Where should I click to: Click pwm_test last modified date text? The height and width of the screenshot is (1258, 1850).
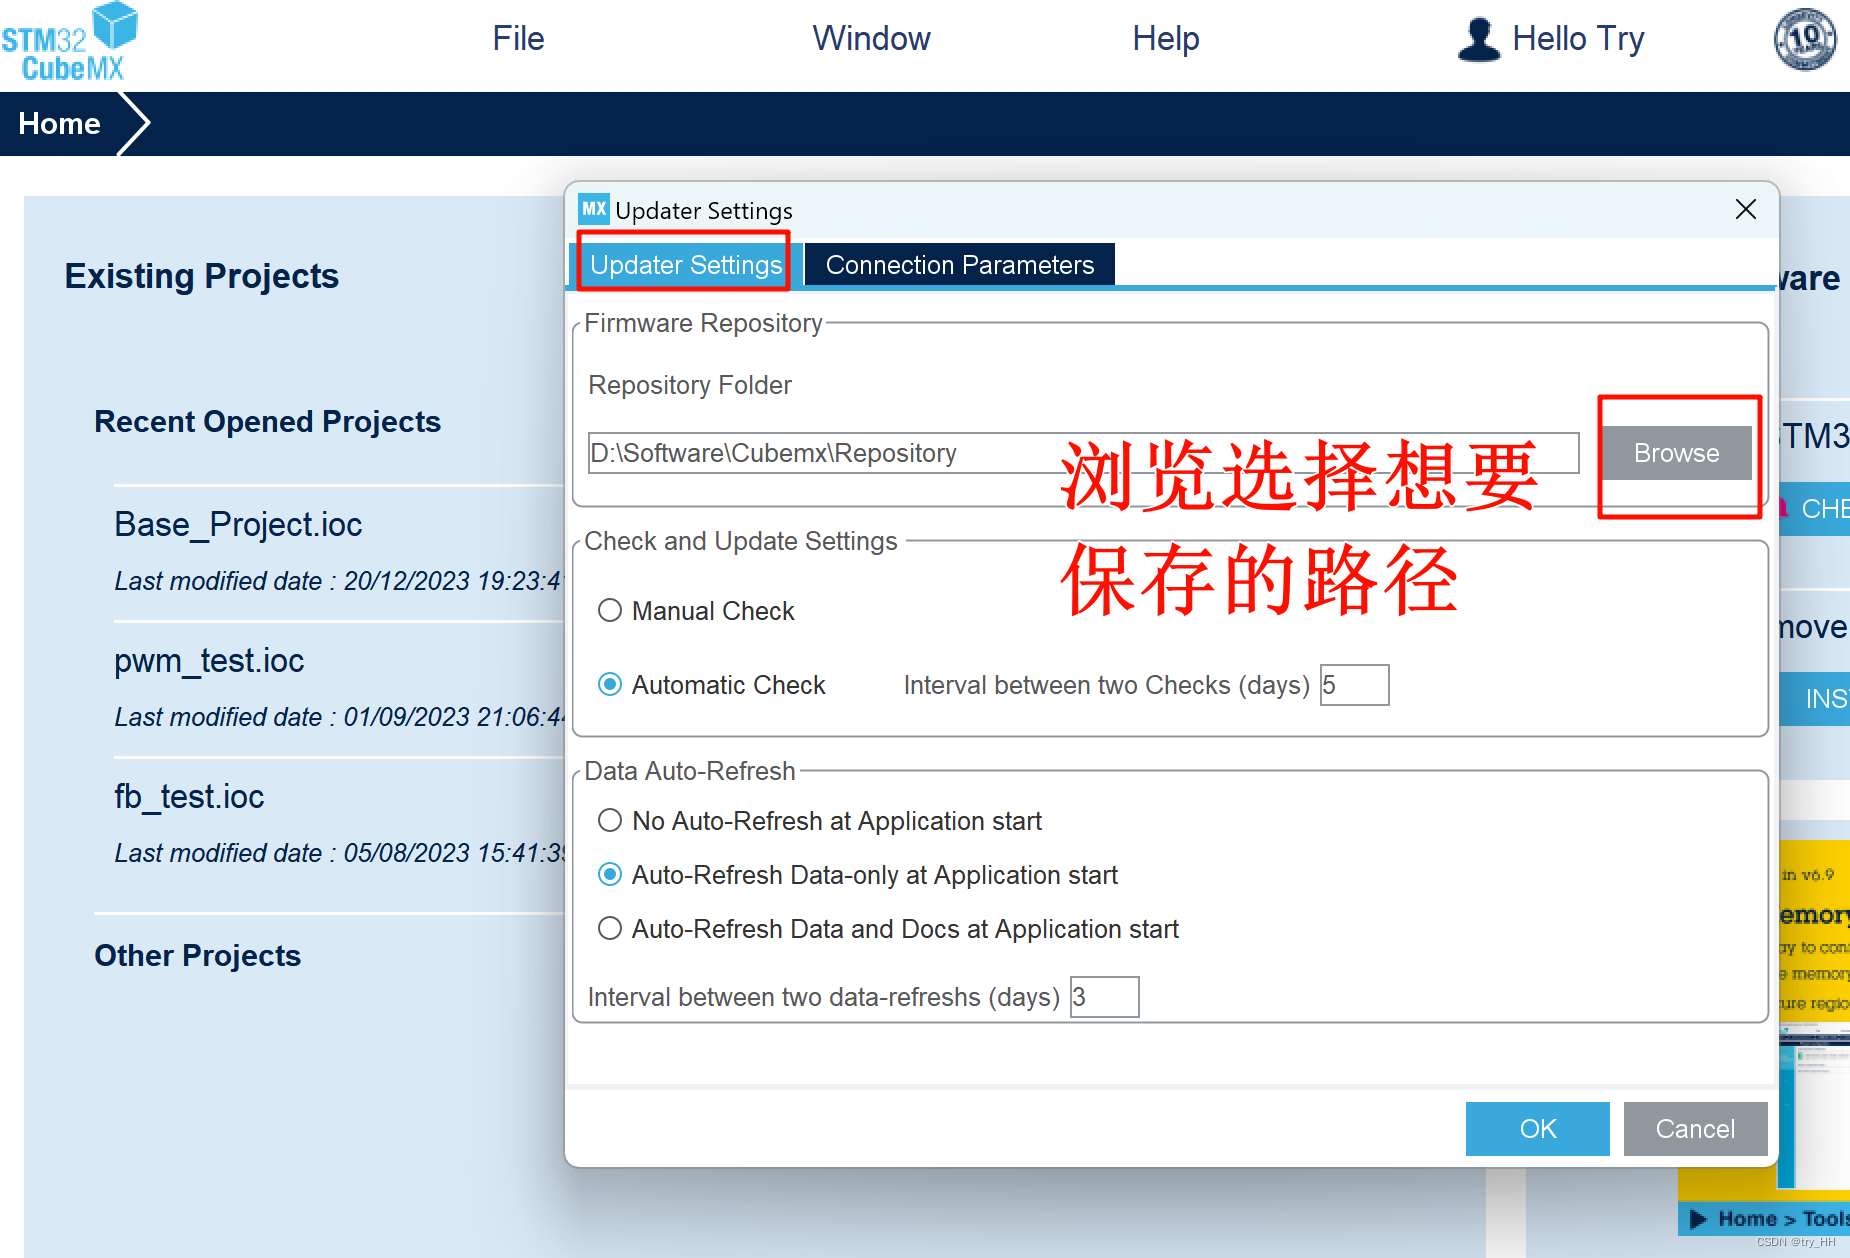point(339,716)
